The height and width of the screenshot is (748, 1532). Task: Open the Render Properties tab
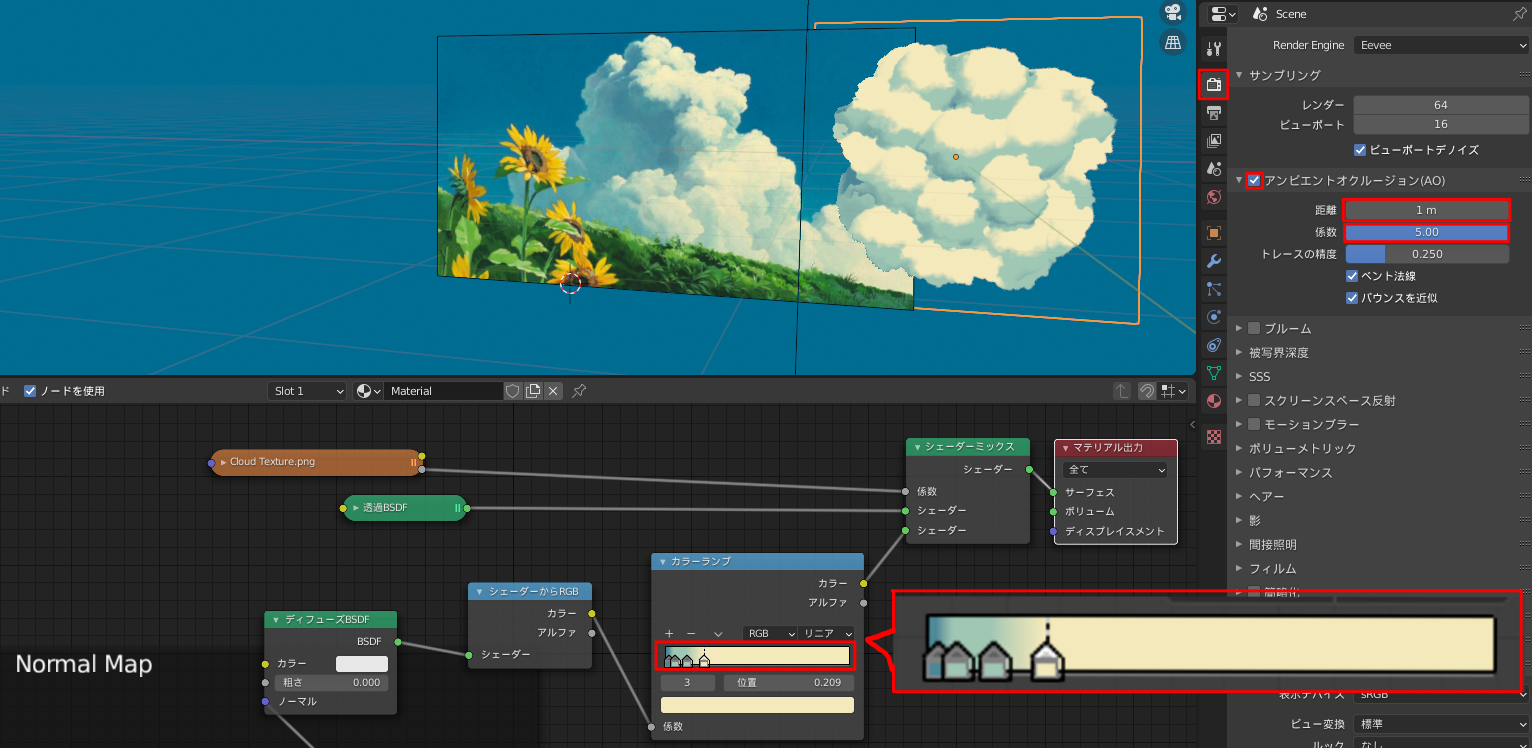click(1213, 84)
